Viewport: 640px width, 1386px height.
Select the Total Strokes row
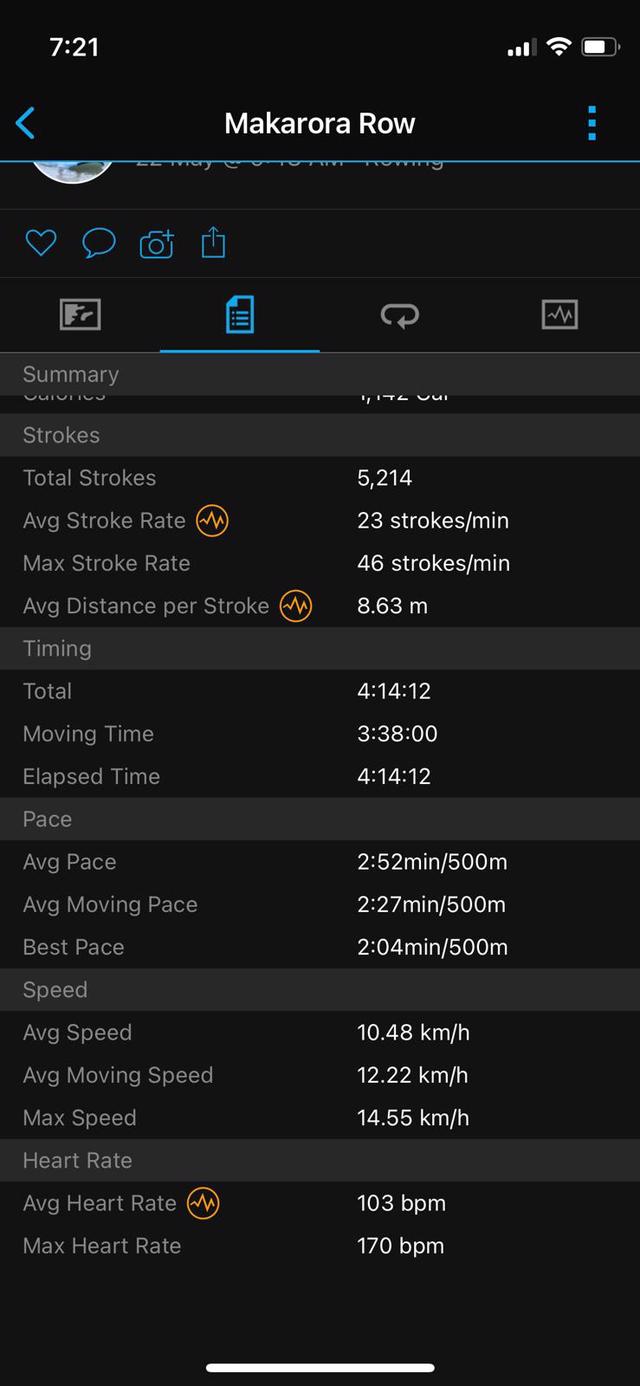[320, 478]
